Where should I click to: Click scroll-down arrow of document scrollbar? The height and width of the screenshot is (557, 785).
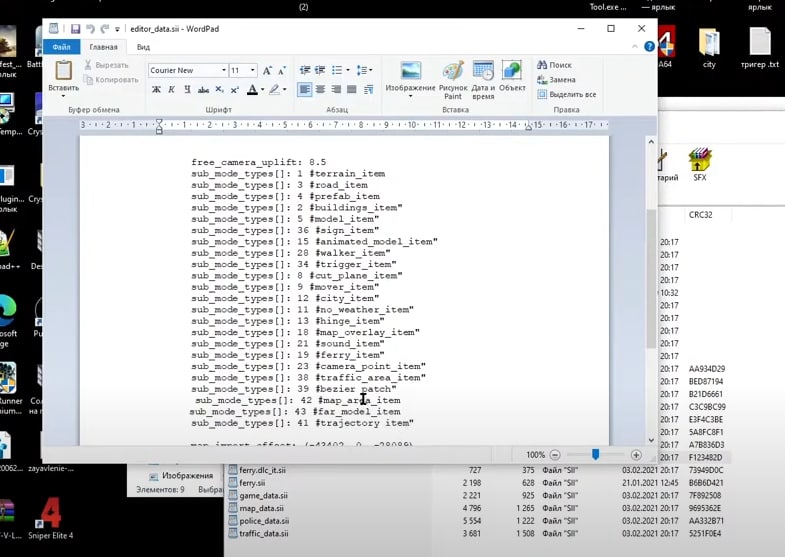click(x=651, y=440)
